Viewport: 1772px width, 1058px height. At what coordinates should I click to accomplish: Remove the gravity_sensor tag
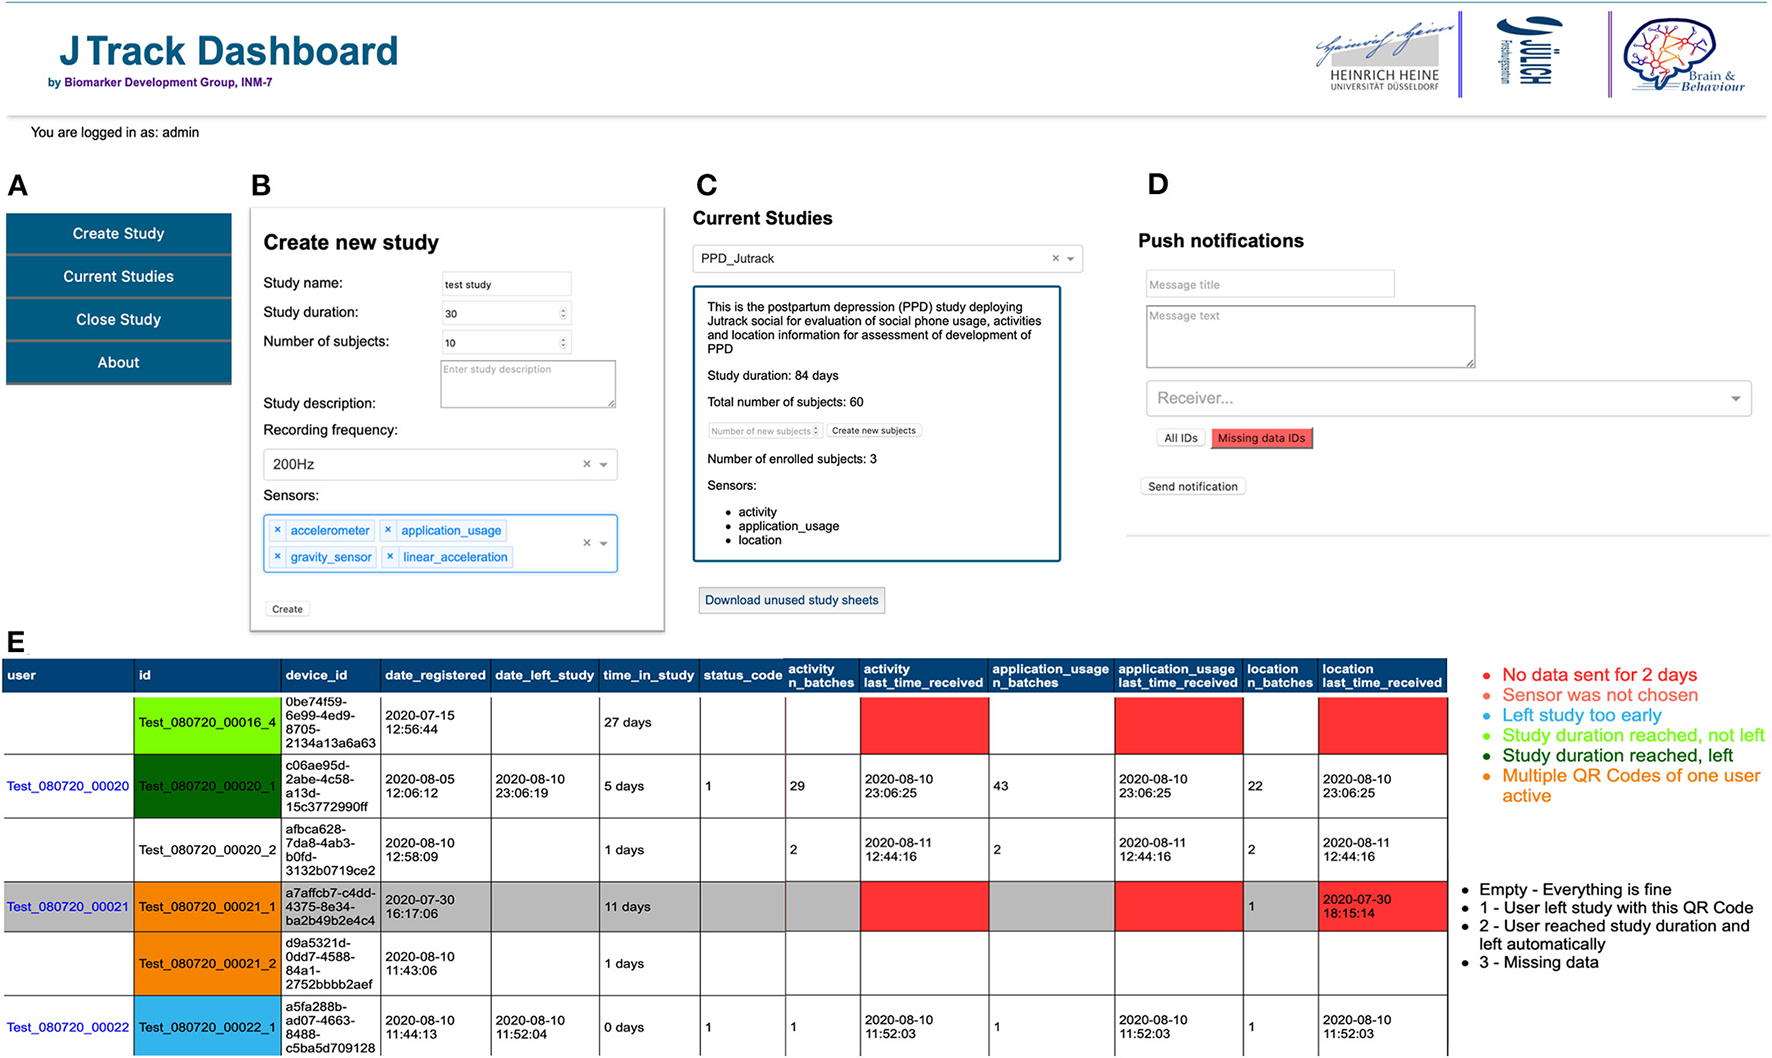pyautogui.click(x=278, y=557)
